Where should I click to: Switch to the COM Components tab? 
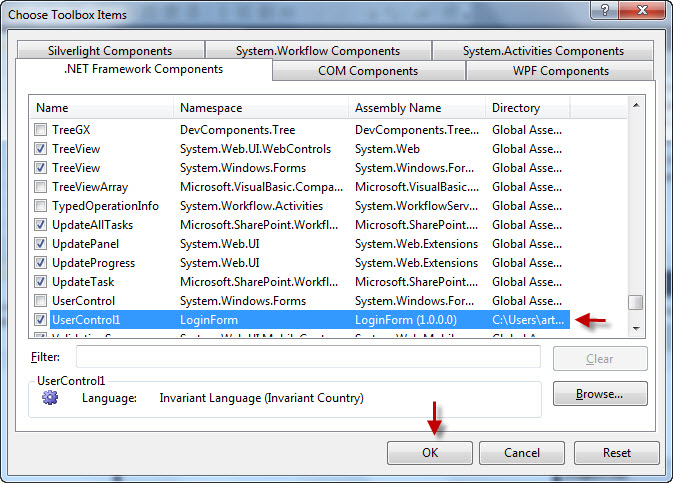click(x=368, y=71)
